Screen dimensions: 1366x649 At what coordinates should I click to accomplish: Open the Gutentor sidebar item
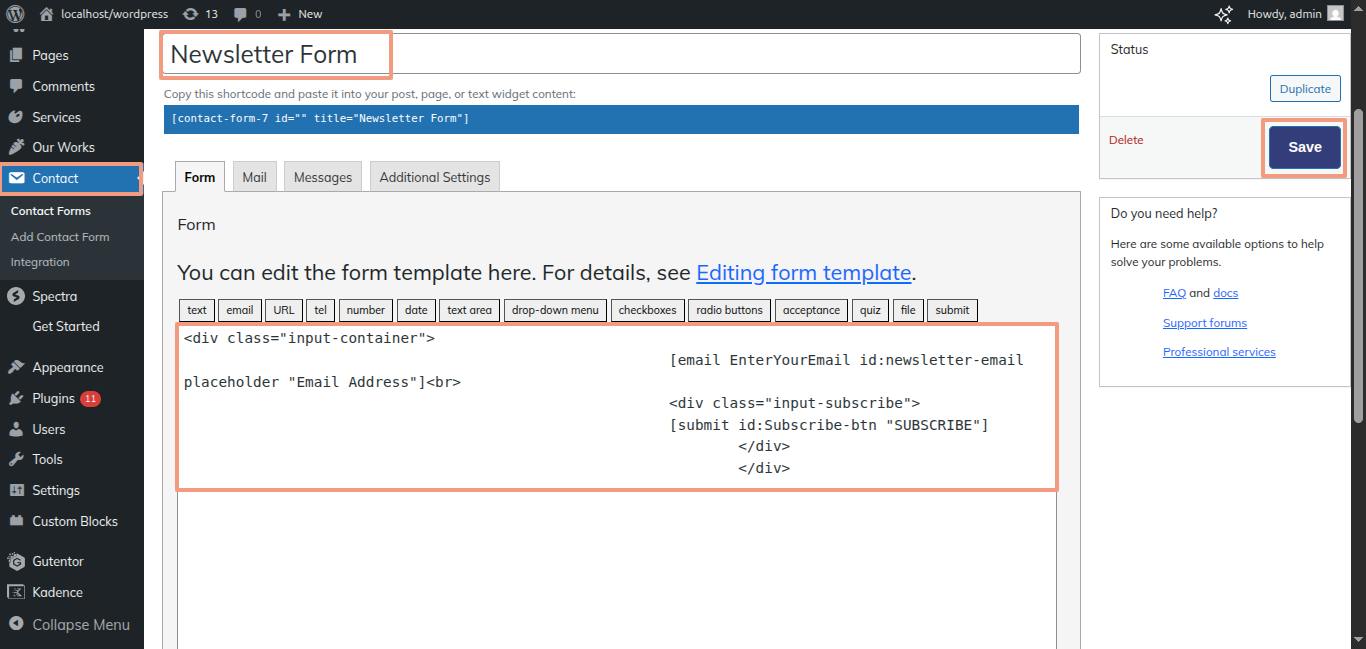pos(57,561)
